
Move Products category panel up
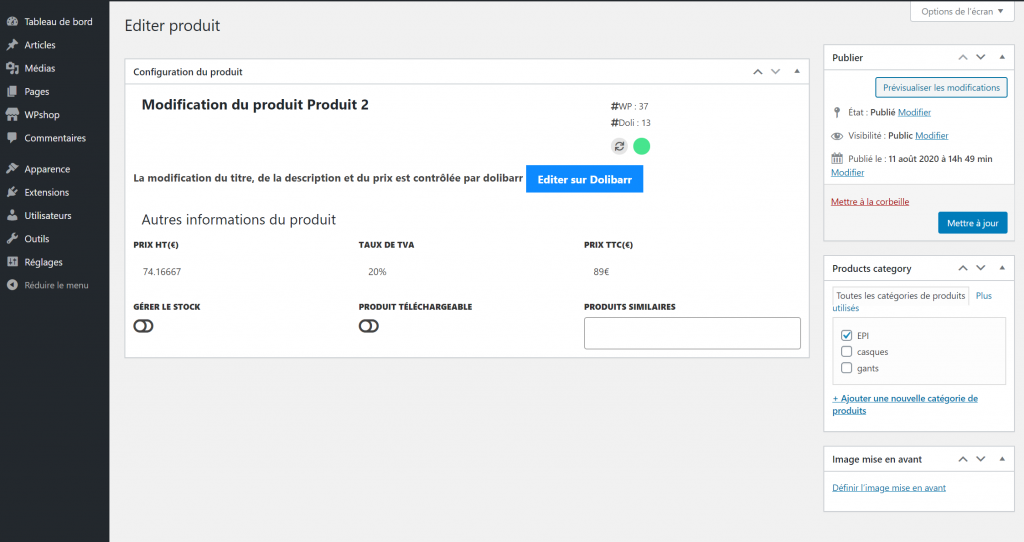pyautogui.click(x=963, y=268)
